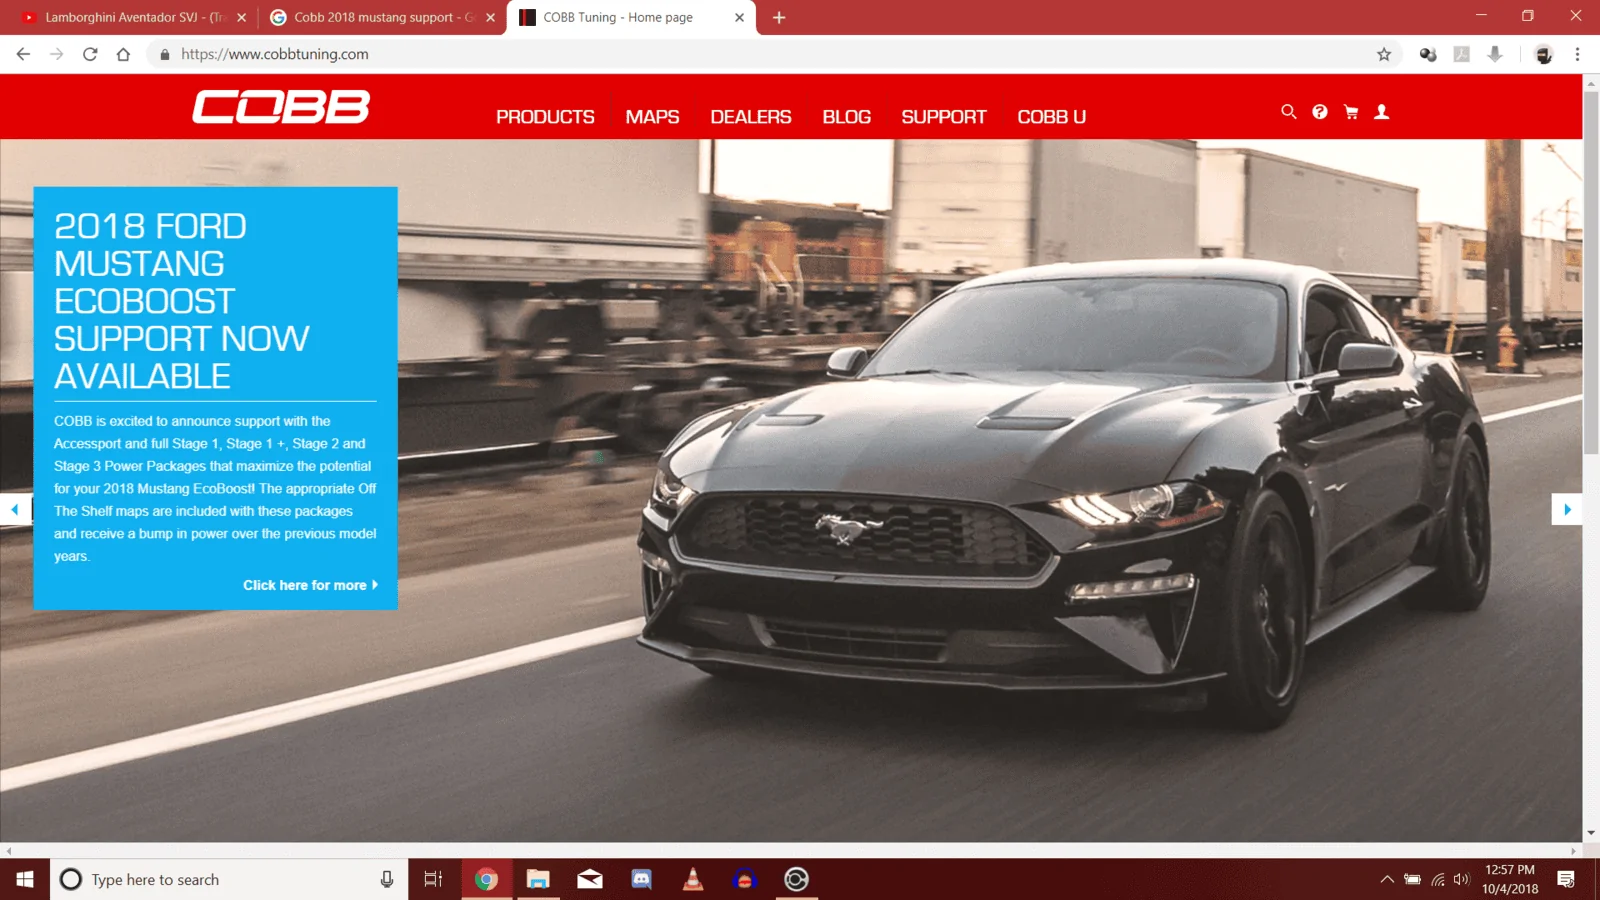Screen dimensions: 1600x900
Task: Open Windows Start menu
Action: pos(25,879)
